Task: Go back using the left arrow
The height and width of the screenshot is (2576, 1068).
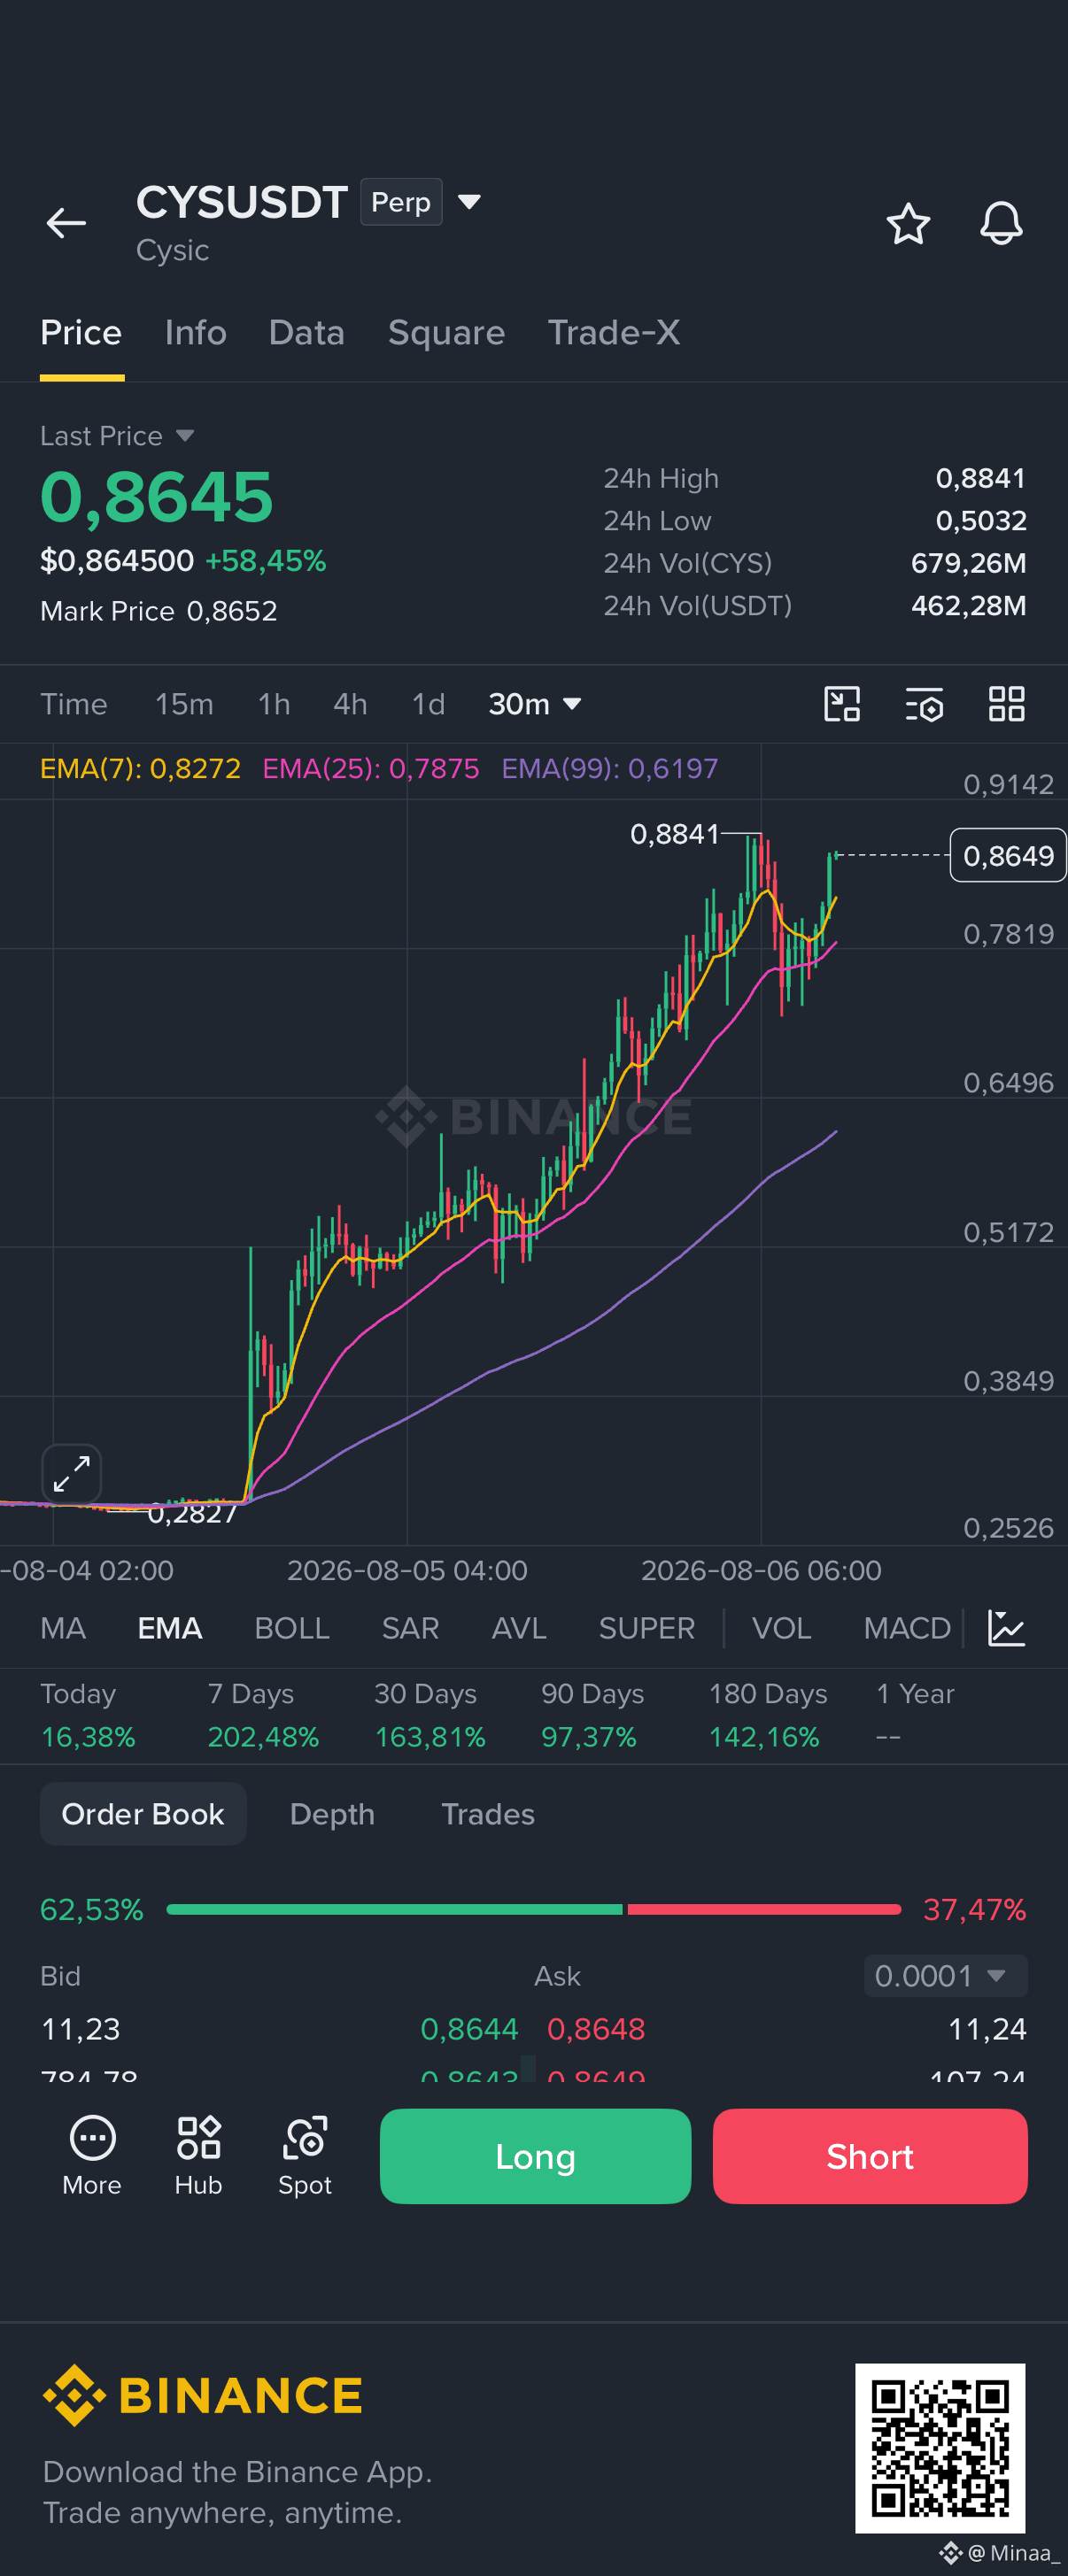Action: (x=66, y=223)
